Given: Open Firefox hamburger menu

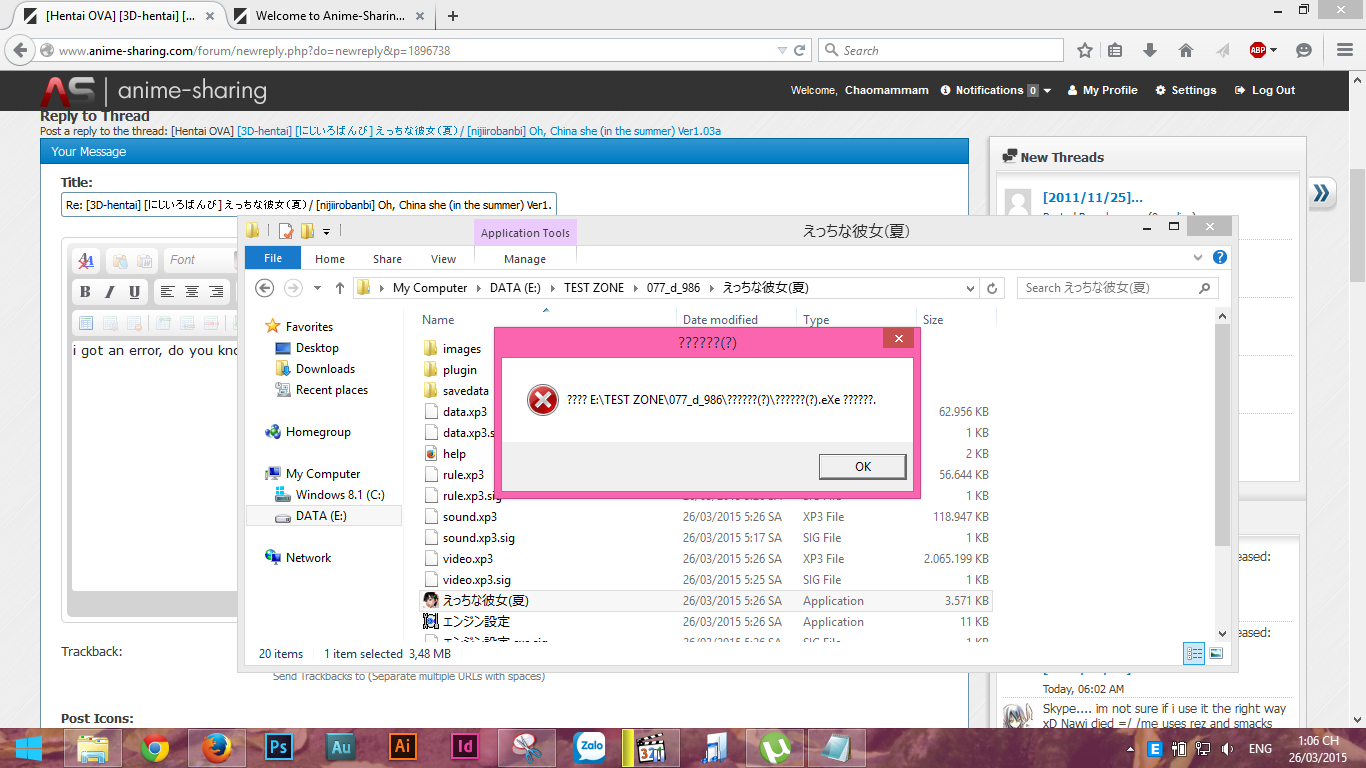Looking at the screenshot, I should point(1345,50).
